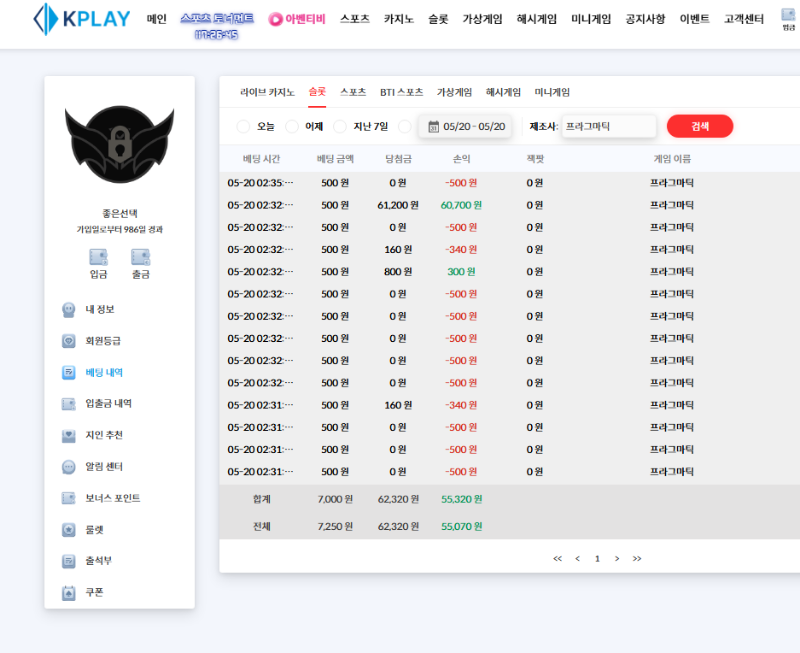Click the 내 정보 sidebar icon
This screenshot has height=653, width=800.
[x=68, y=310]
